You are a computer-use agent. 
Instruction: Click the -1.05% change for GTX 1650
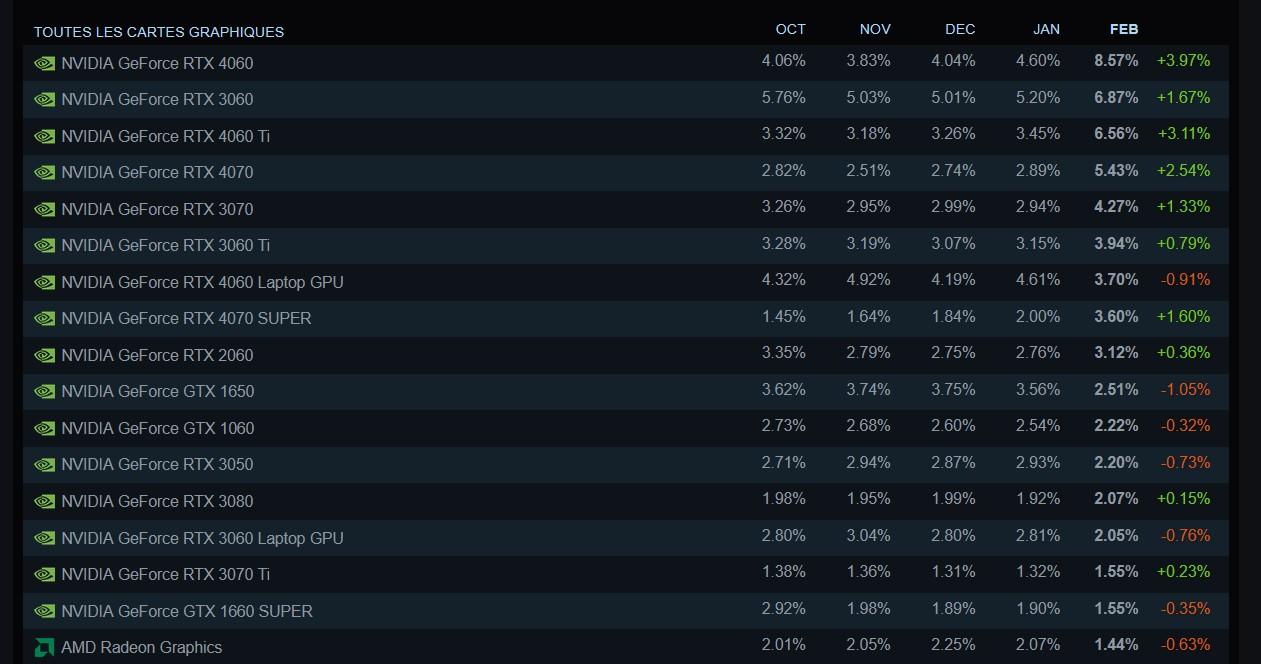click(1185, 389)
